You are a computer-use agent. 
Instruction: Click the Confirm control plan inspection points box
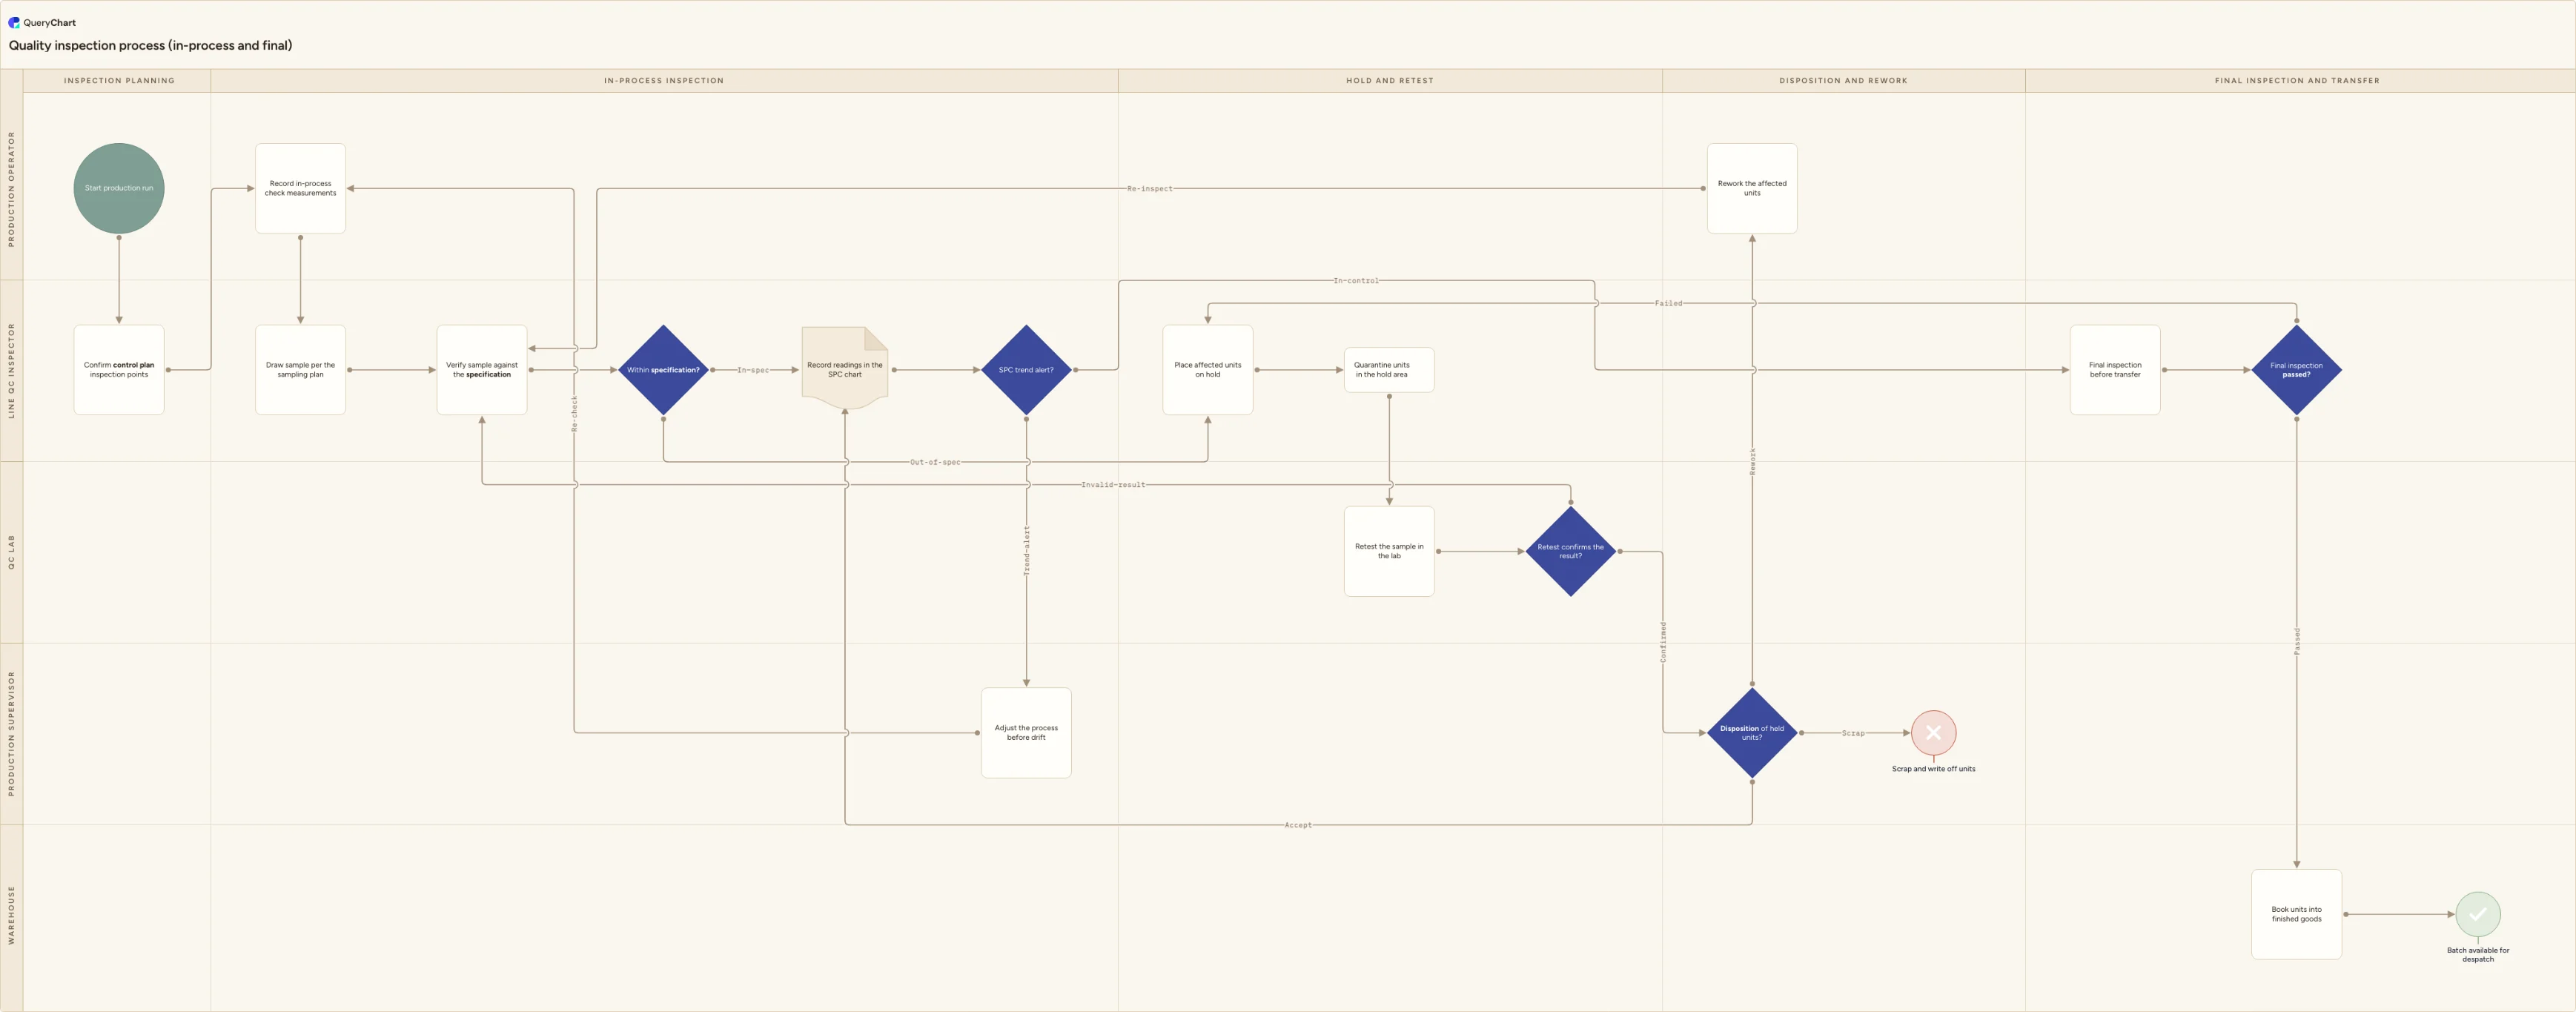[119, 370]
